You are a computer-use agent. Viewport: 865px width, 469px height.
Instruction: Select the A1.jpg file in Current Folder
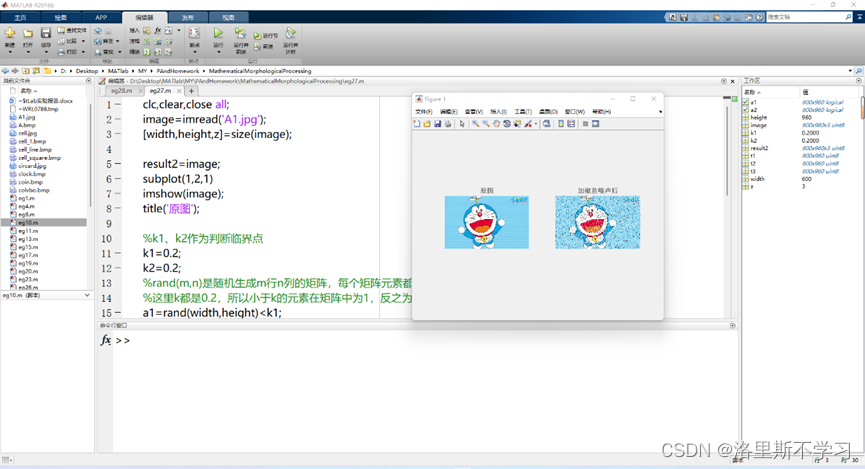(26, 117)
